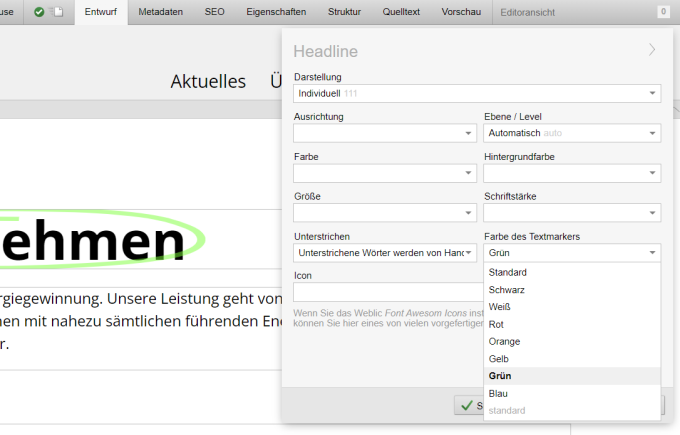Image resolution: width=680 pixels, height=435 pixels.
Task: Open the Ausrichtung dropdown
Action: (x=385, y=133)
